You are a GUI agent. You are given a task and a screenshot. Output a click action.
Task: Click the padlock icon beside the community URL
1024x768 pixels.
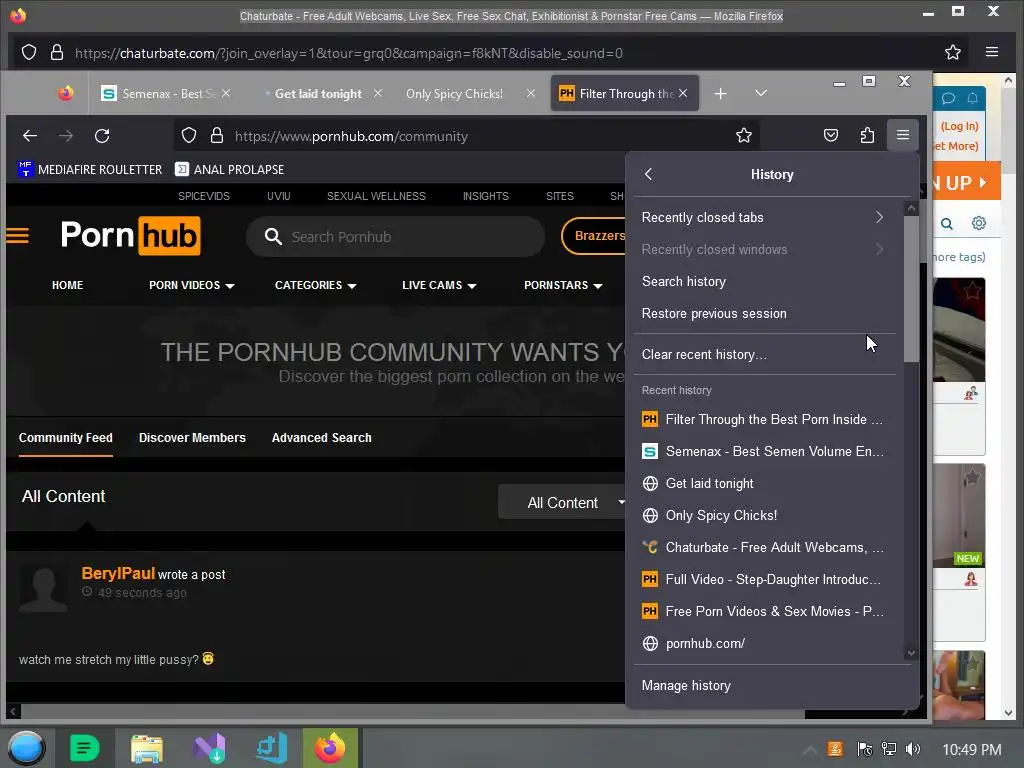(217, 136)
